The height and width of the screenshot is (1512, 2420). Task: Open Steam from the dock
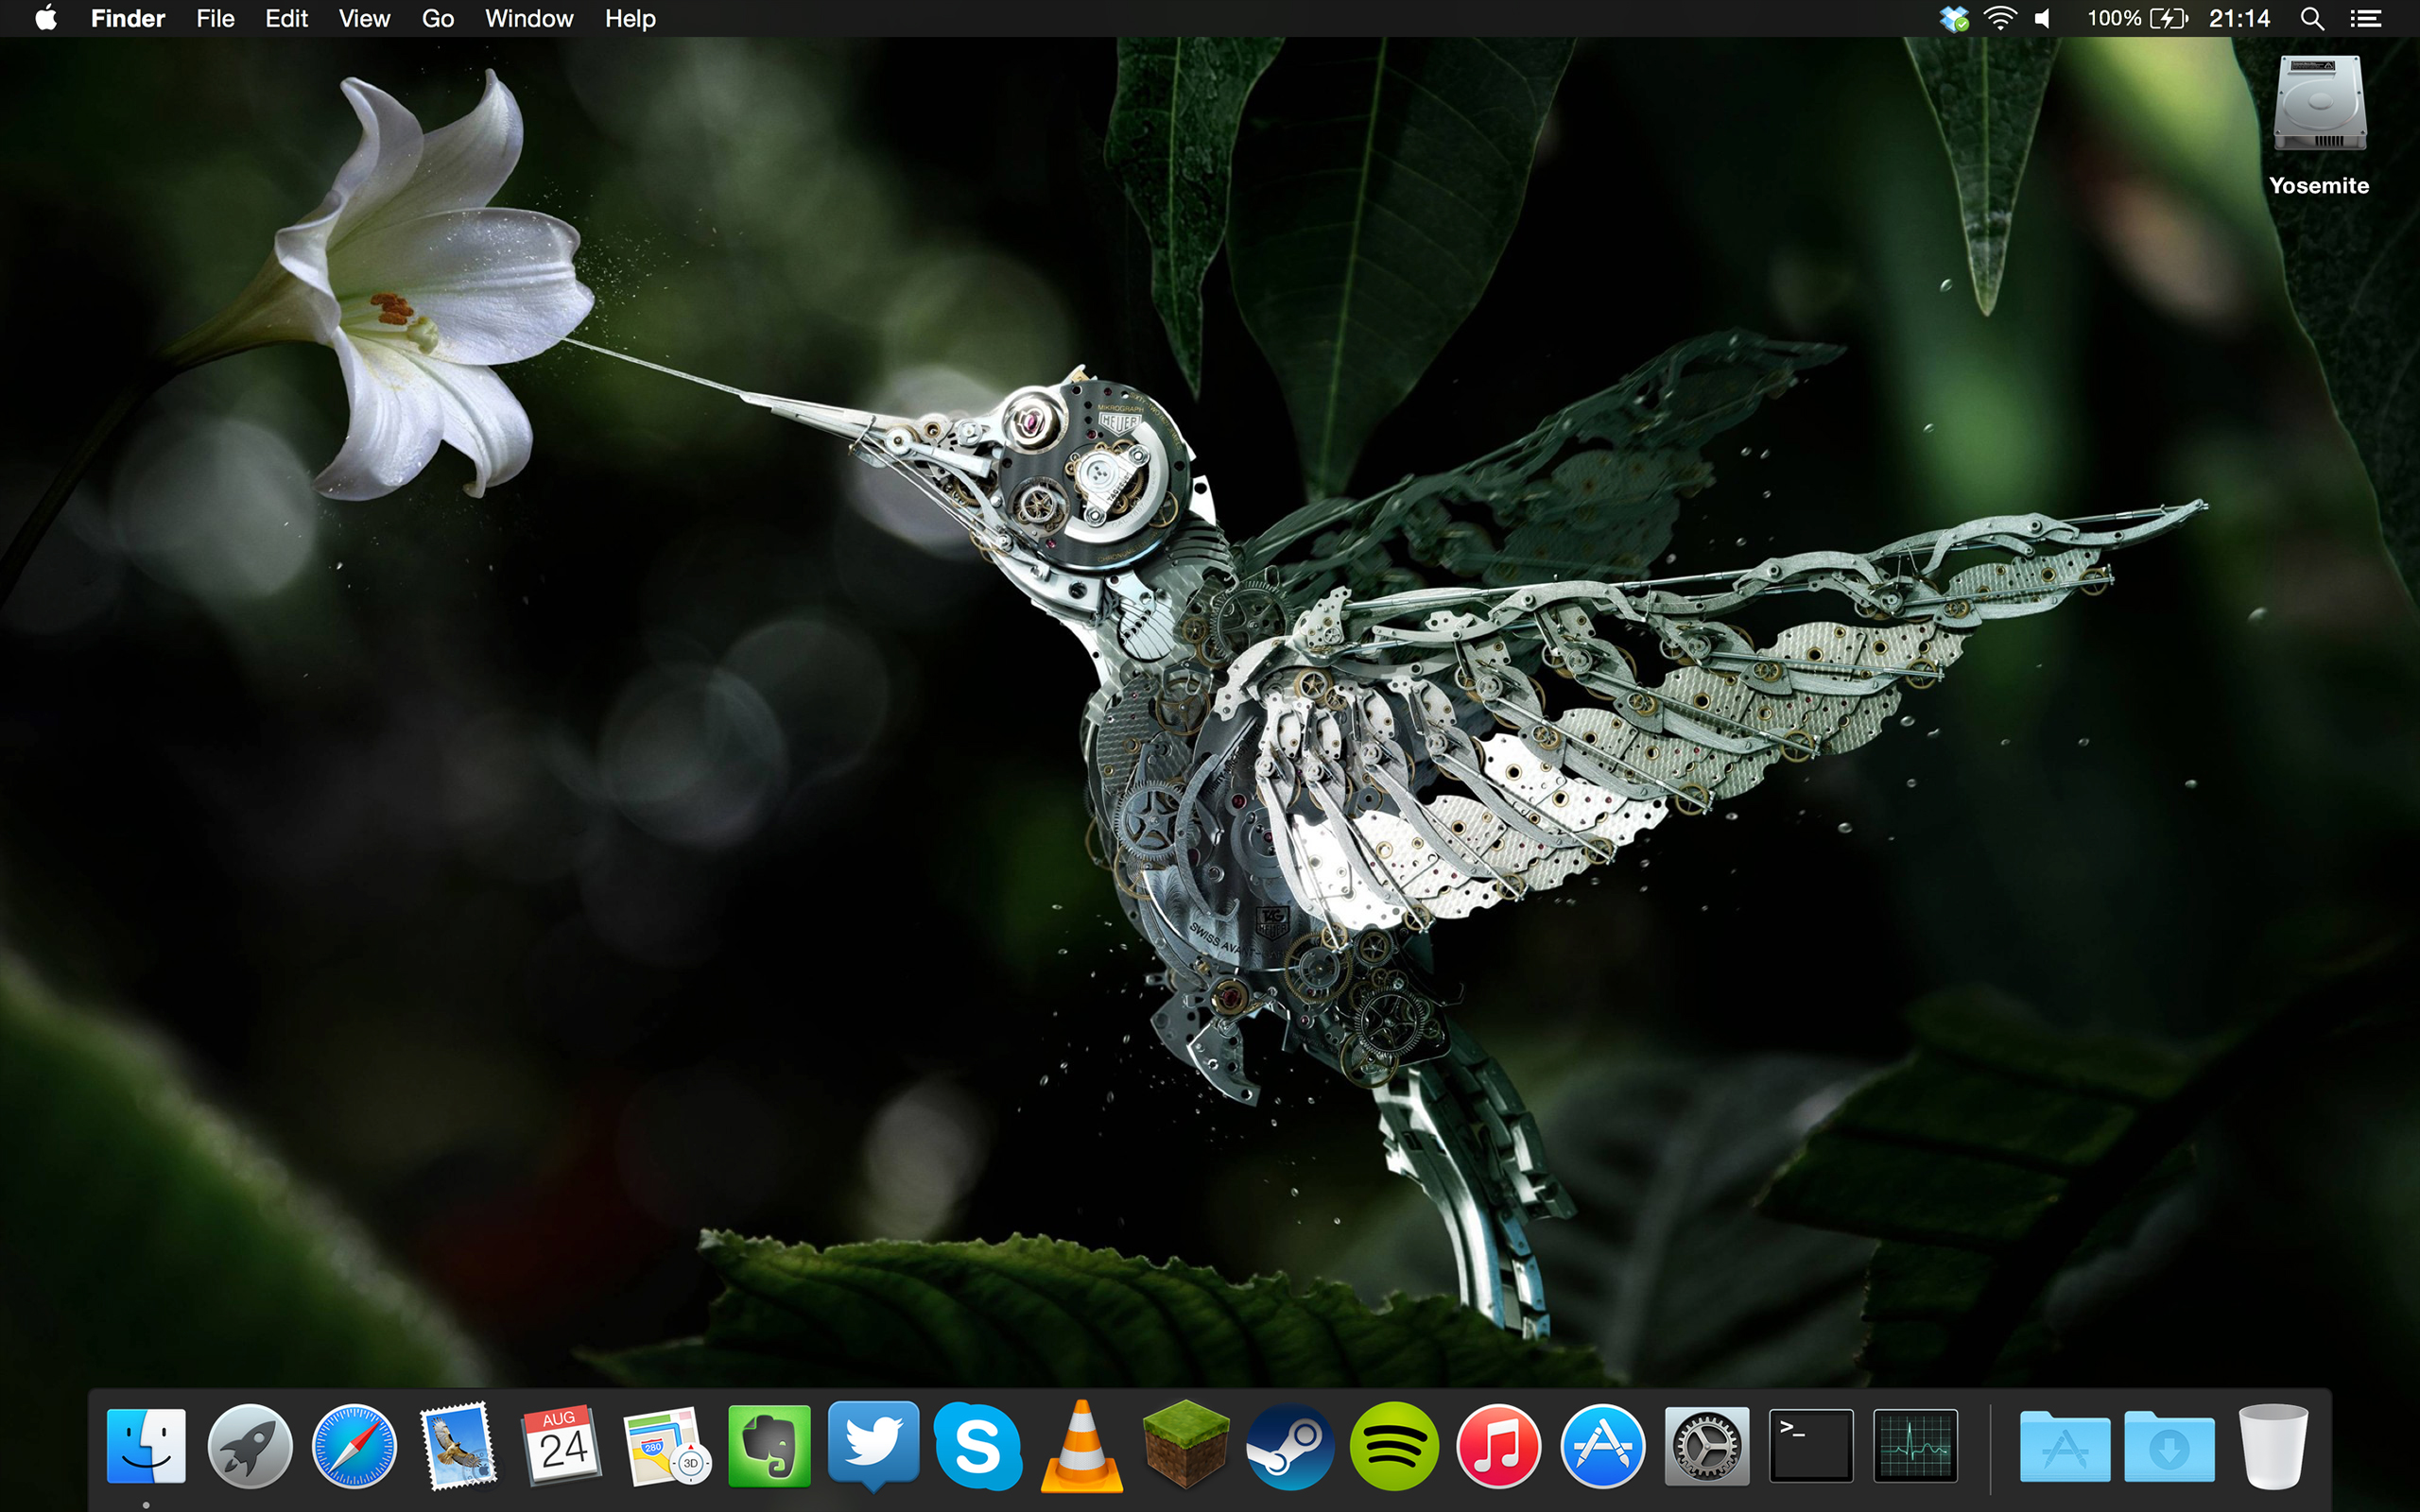tap(1290, 1446)
